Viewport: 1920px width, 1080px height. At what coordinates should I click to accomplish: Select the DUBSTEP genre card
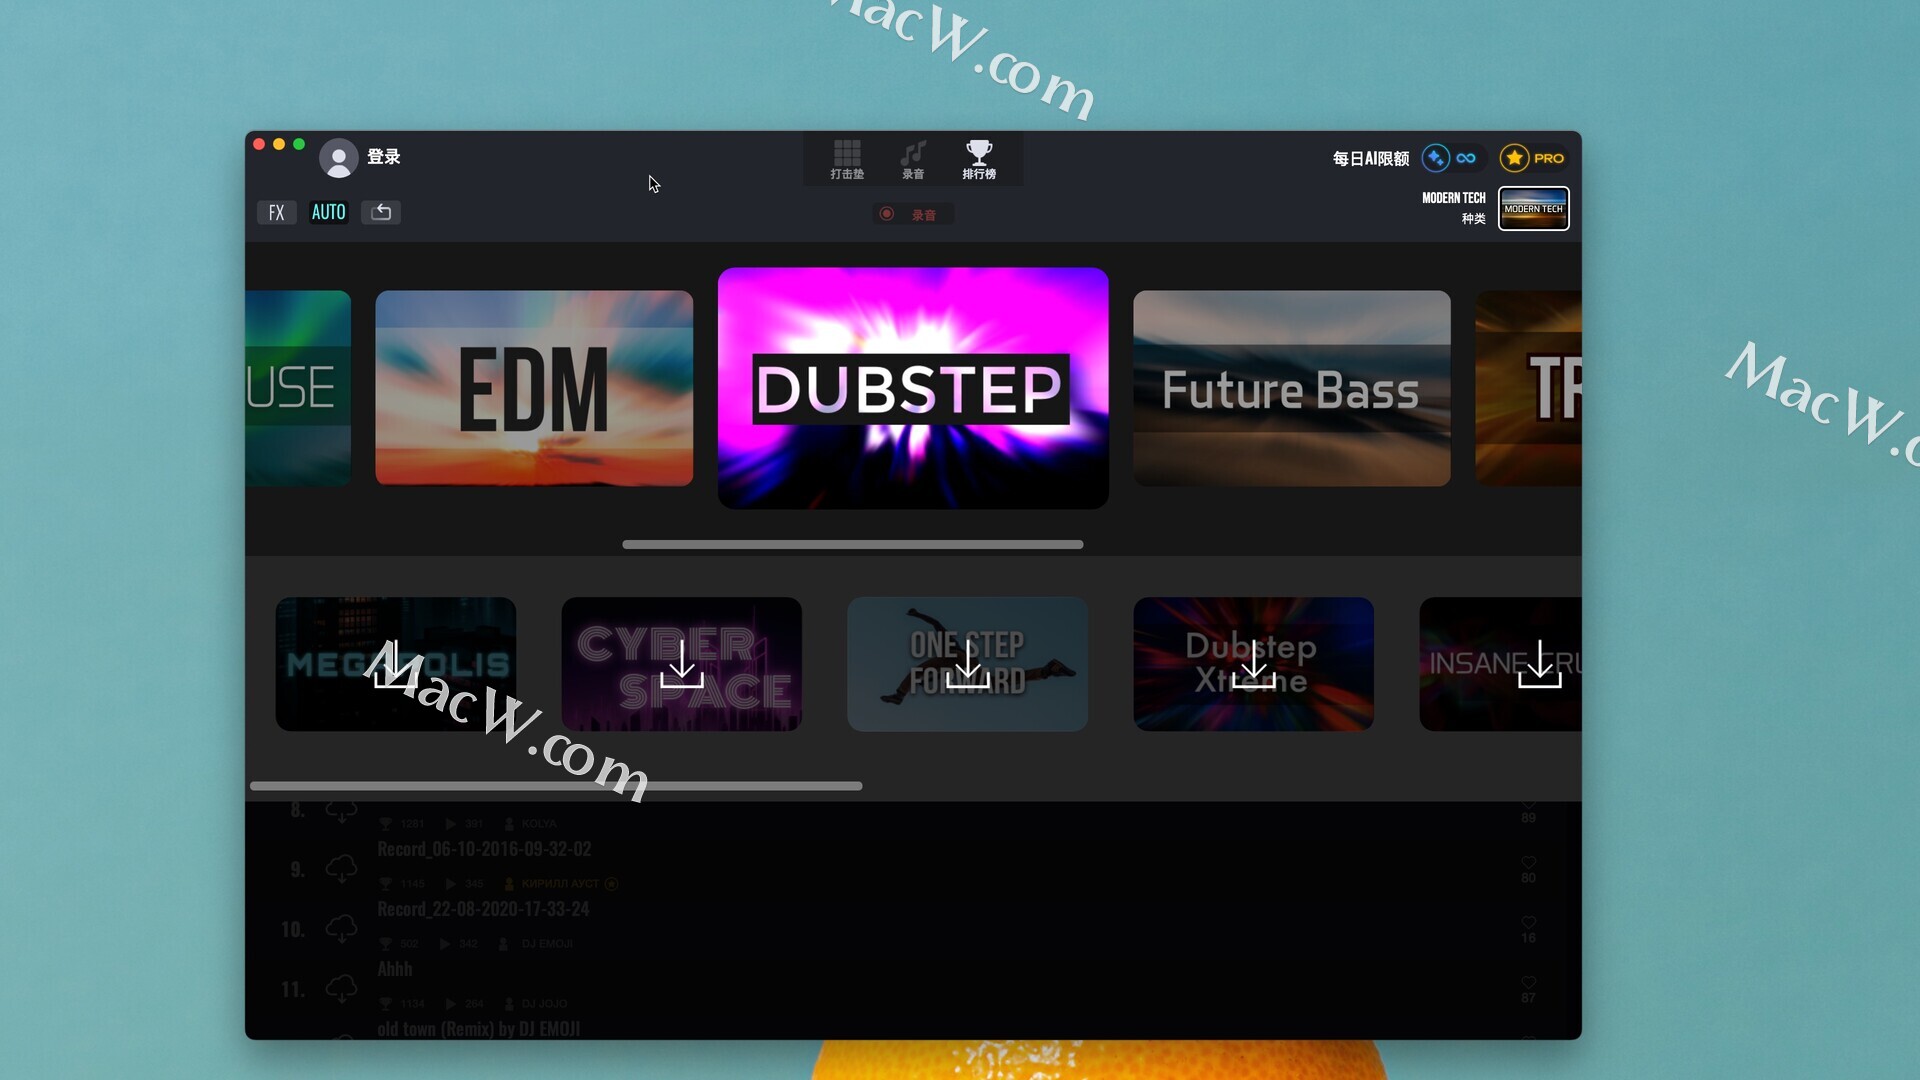click(x=913, y=388)
